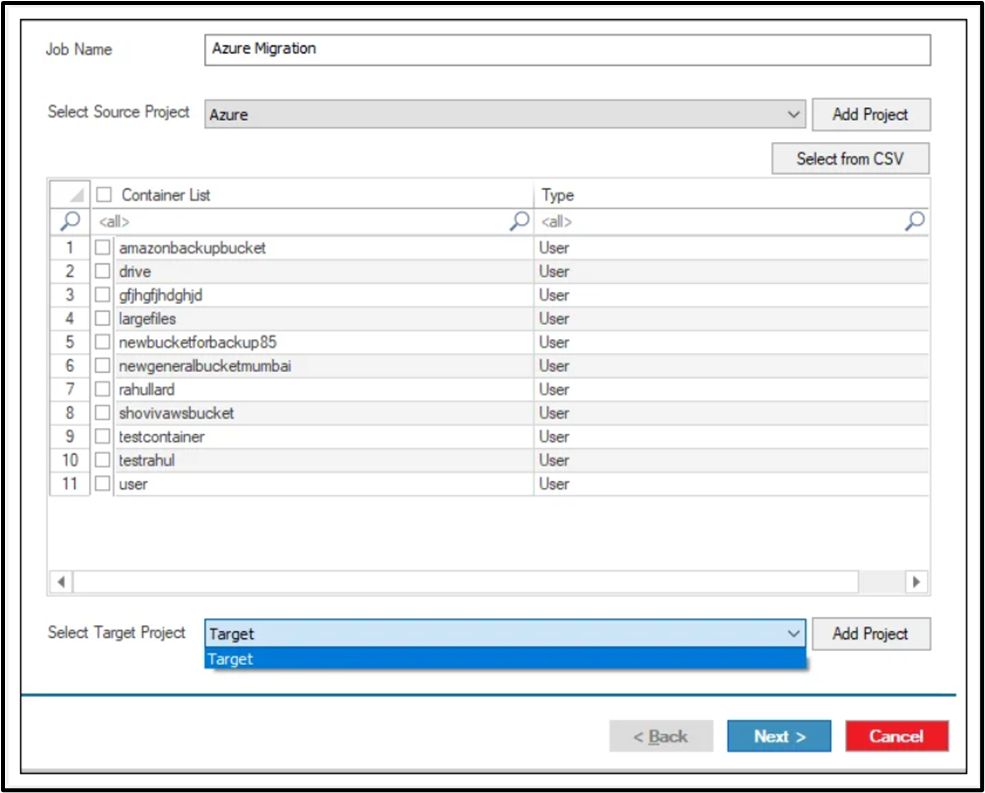Cancel the migration job wizard
The width and height of the screenshot is (985, 793).
pos(897,736)
